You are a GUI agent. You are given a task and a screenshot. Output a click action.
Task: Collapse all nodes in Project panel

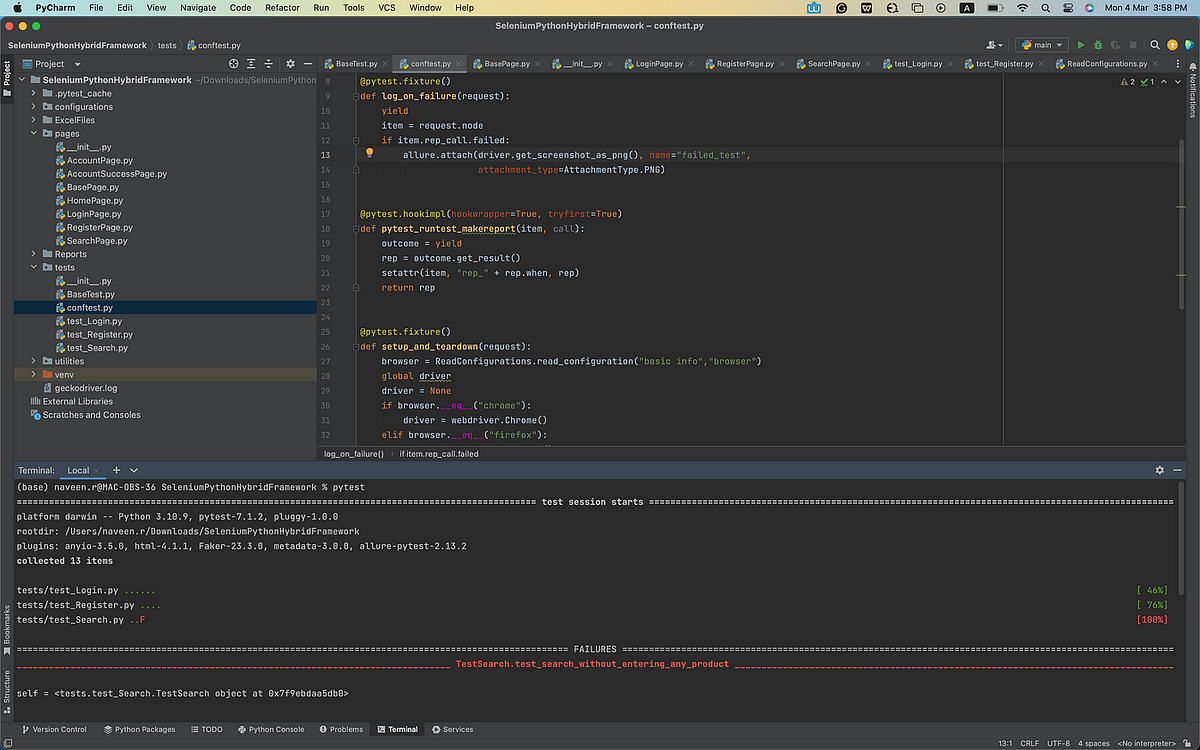pyautogui.click(x=268, y=62)
